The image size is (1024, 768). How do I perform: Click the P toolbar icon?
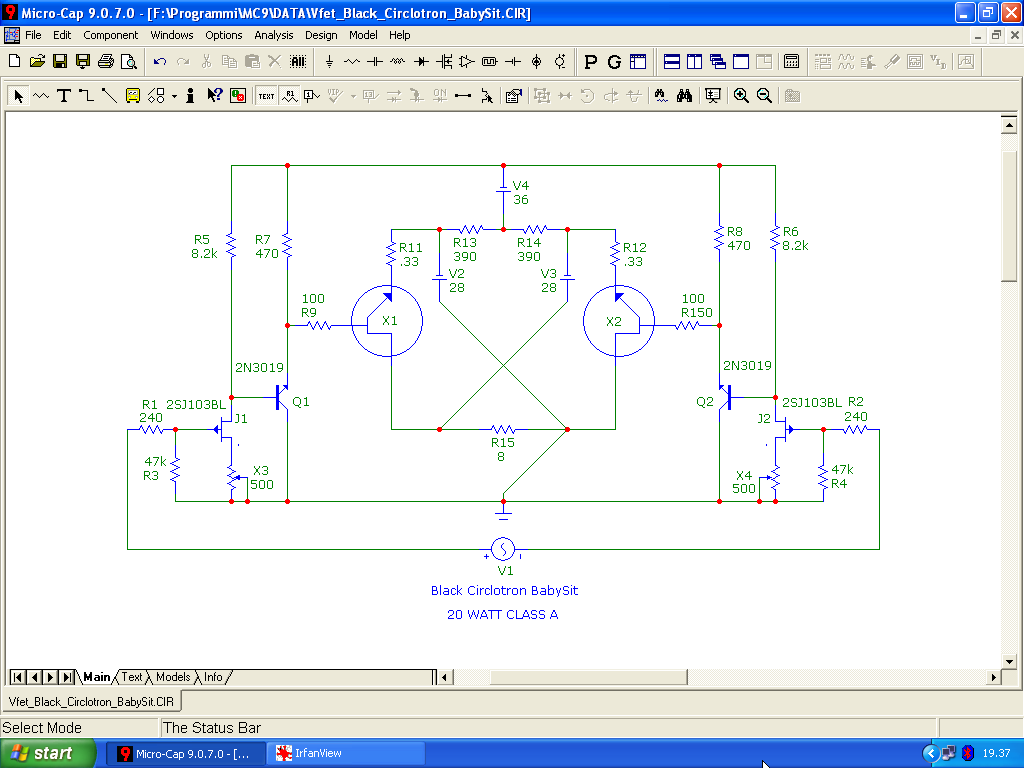(x=590, y=61)
